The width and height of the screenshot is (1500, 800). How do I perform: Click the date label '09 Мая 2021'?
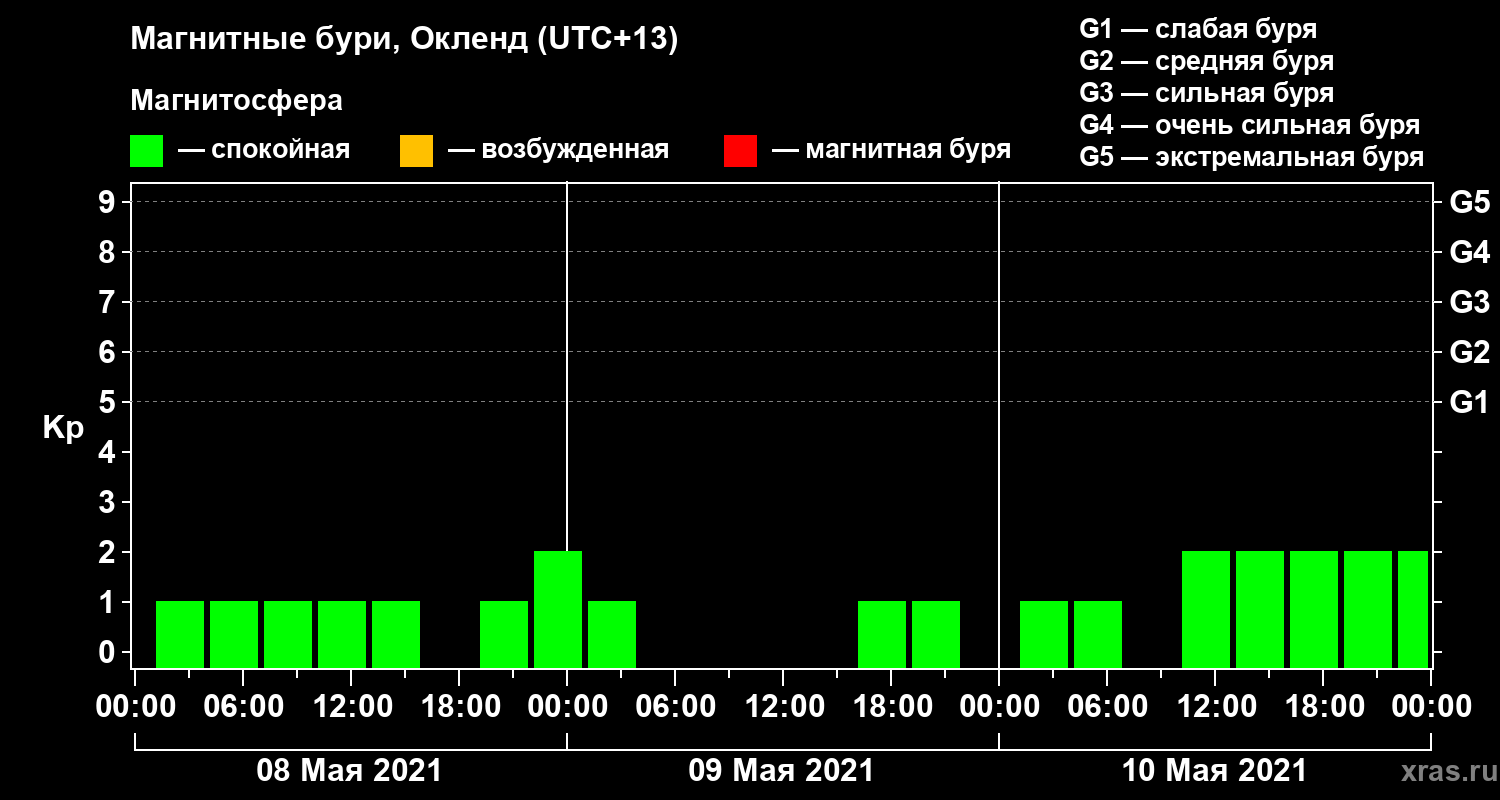point(781,771)
